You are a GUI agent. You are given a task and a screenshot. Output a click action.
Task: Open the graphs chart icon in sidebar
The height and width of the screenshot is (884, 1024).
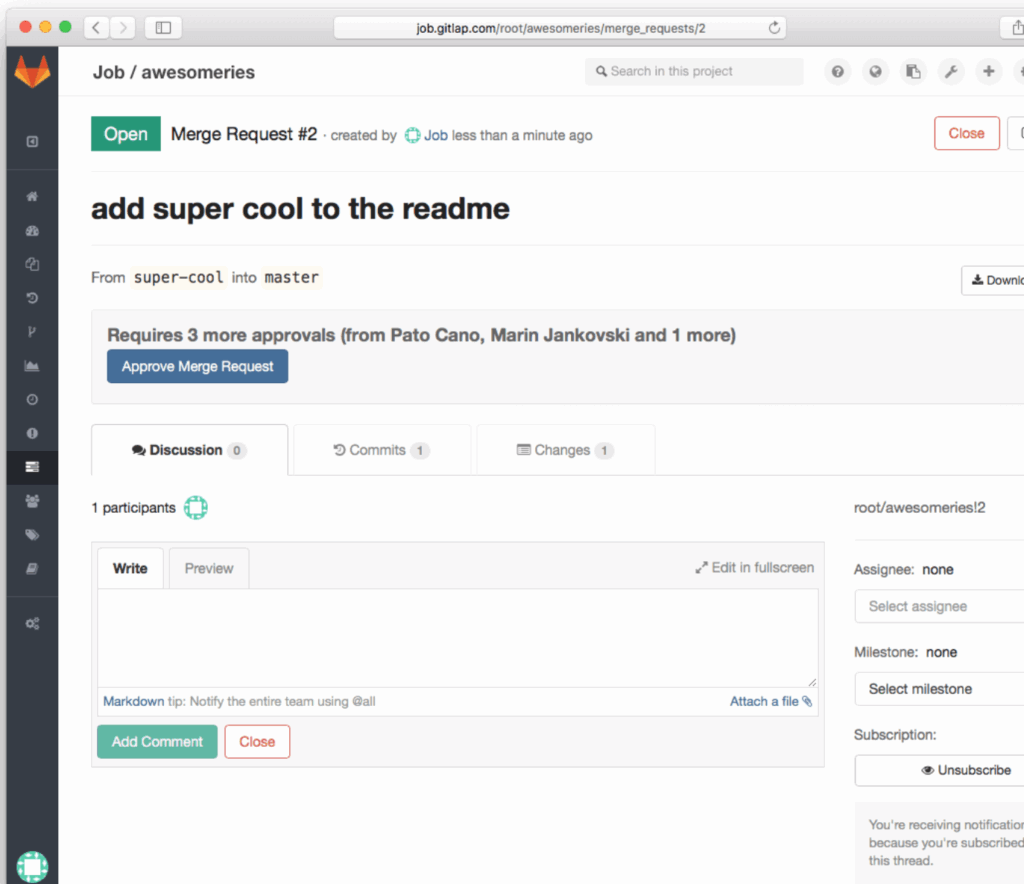tap(32, 366)
